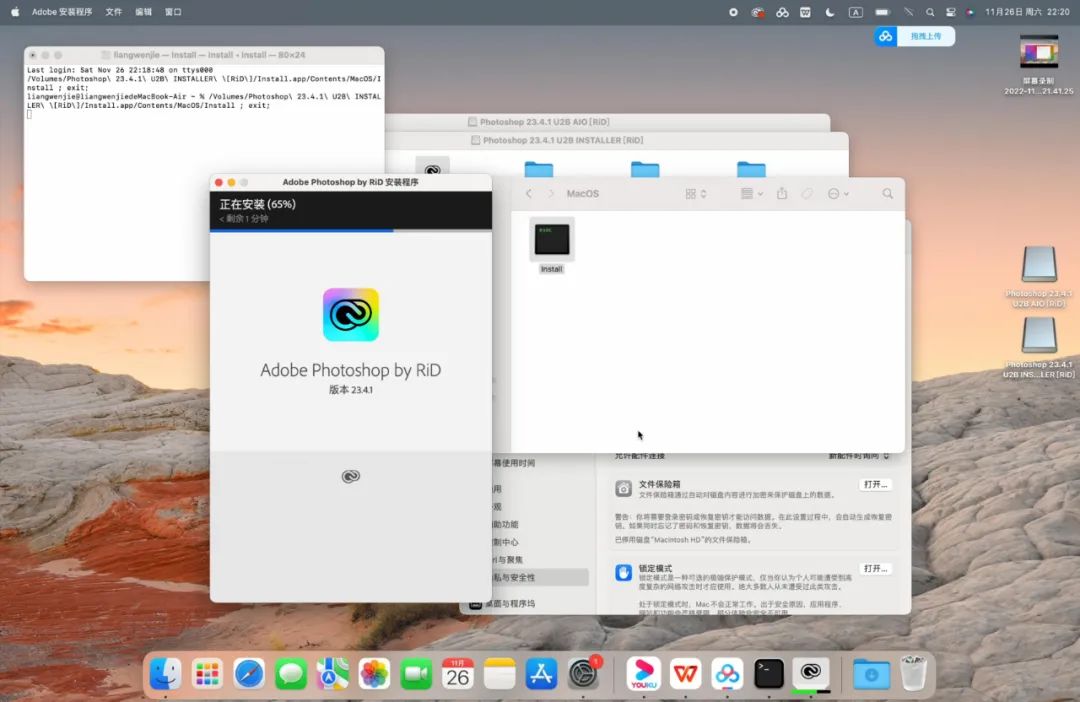The height and width of the screenshot is (702, 1080).
Task: Open the Finder view mode switcher
Action: click(x=696, y=194)
